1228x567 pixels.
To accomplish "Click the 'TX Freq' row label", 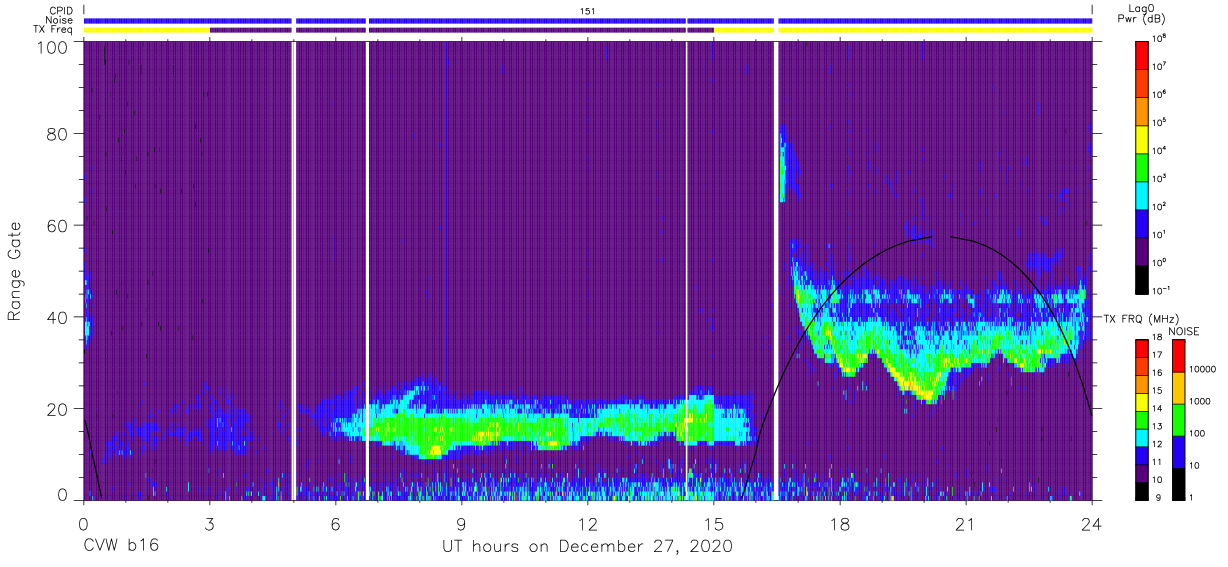I will pyautogui.click(x=55, y=30).
